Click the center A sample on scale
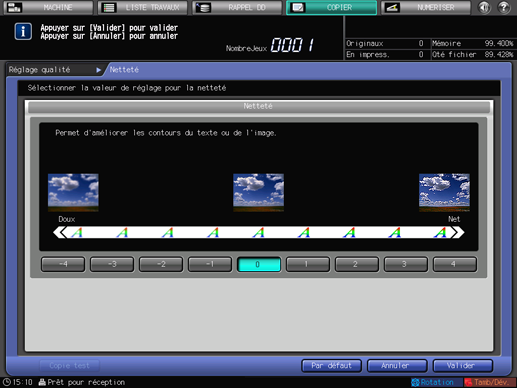This screenshot has height=388, width=517. pyautogui.click(x=259, y=232)
